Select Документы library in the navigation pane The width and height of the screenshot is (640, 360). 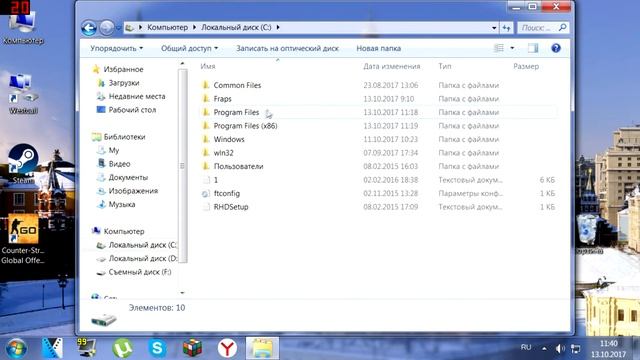pyautogui.click(x=128, y=177)
